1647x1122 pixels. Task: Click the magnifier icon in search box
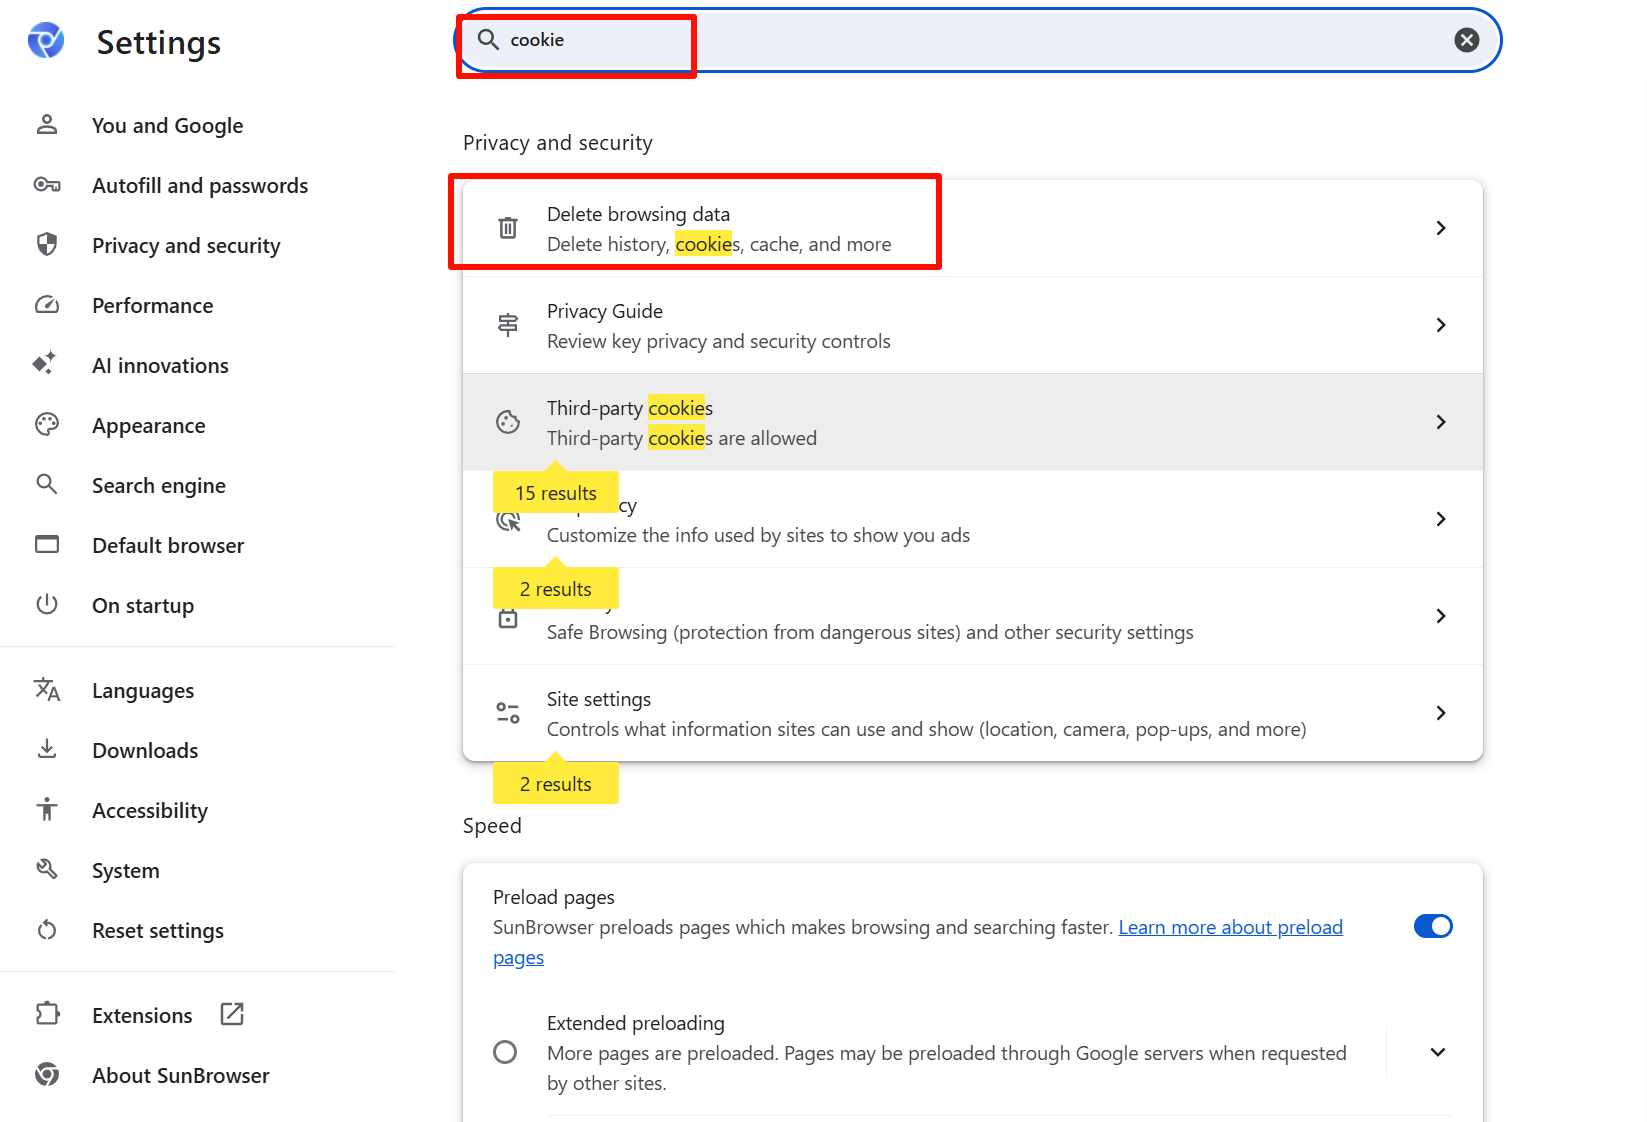tap(488, 39)
